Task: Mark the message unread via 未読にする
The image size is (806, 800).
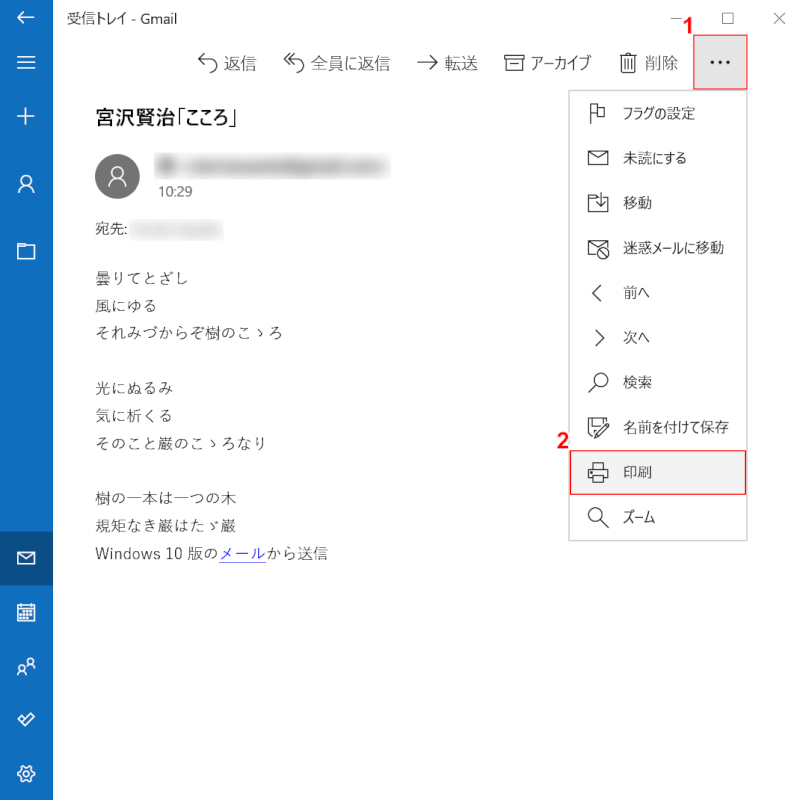Action: 657,157
